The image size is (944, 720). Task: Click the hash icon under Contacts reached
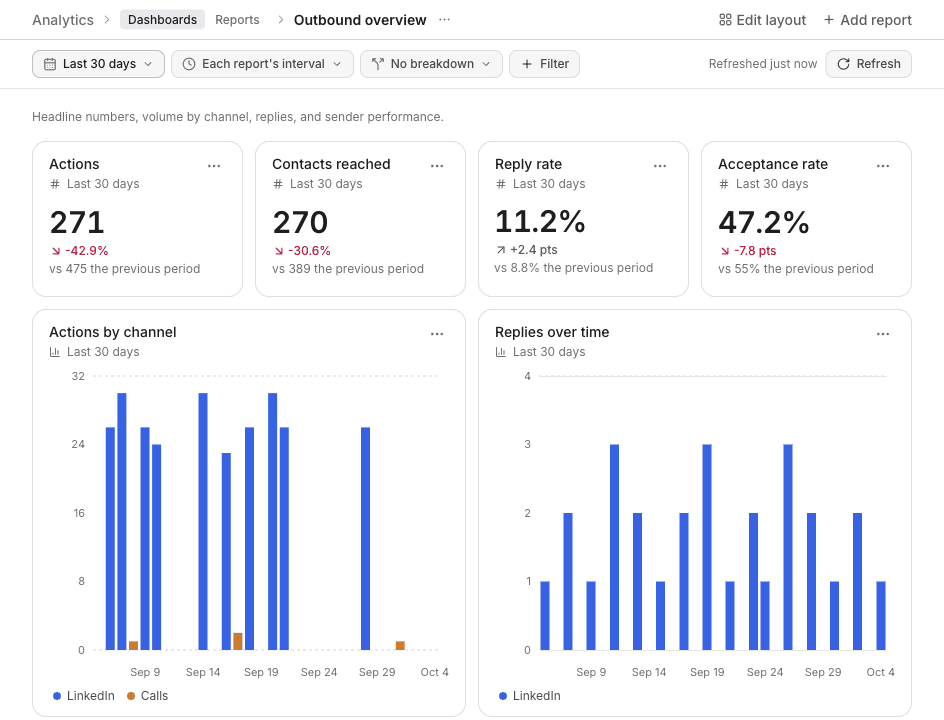[x=278, y=184]
